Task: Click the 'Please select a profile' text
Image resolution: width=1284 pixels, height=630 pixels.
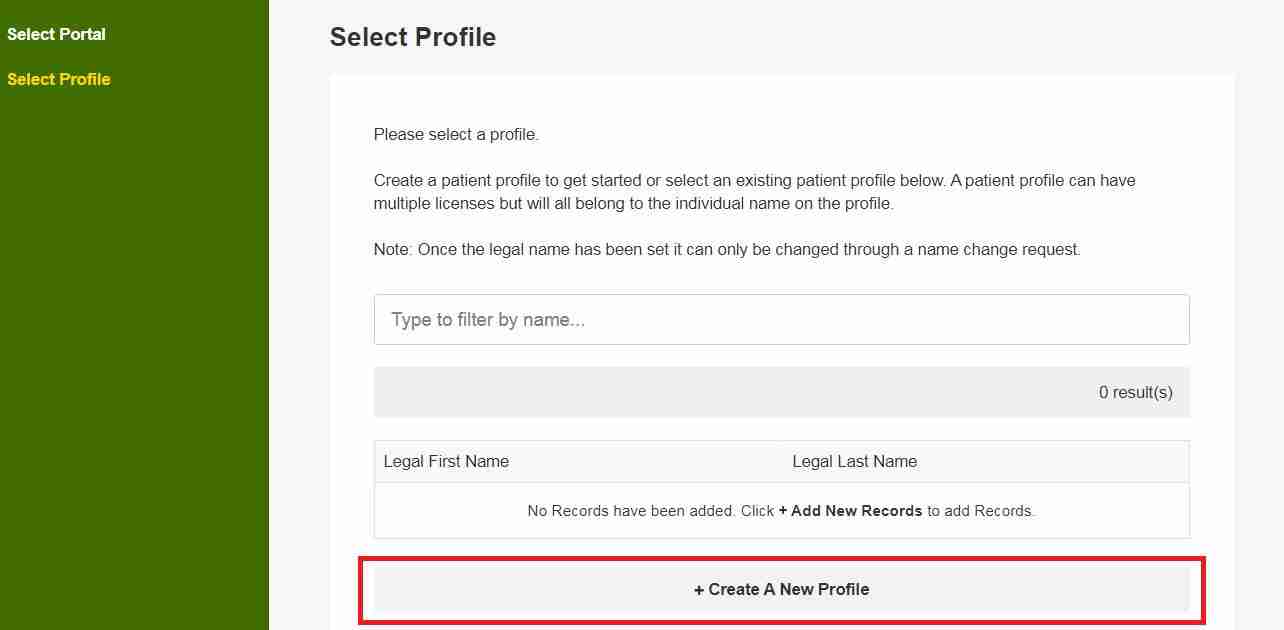Action: click(456, 134)
